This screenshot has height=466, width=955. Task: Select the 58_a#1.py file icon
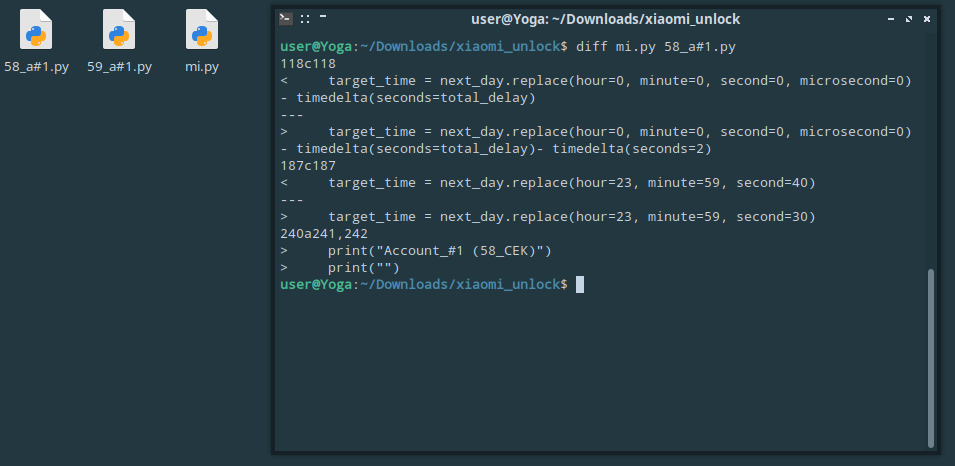(x=36, y=29)
